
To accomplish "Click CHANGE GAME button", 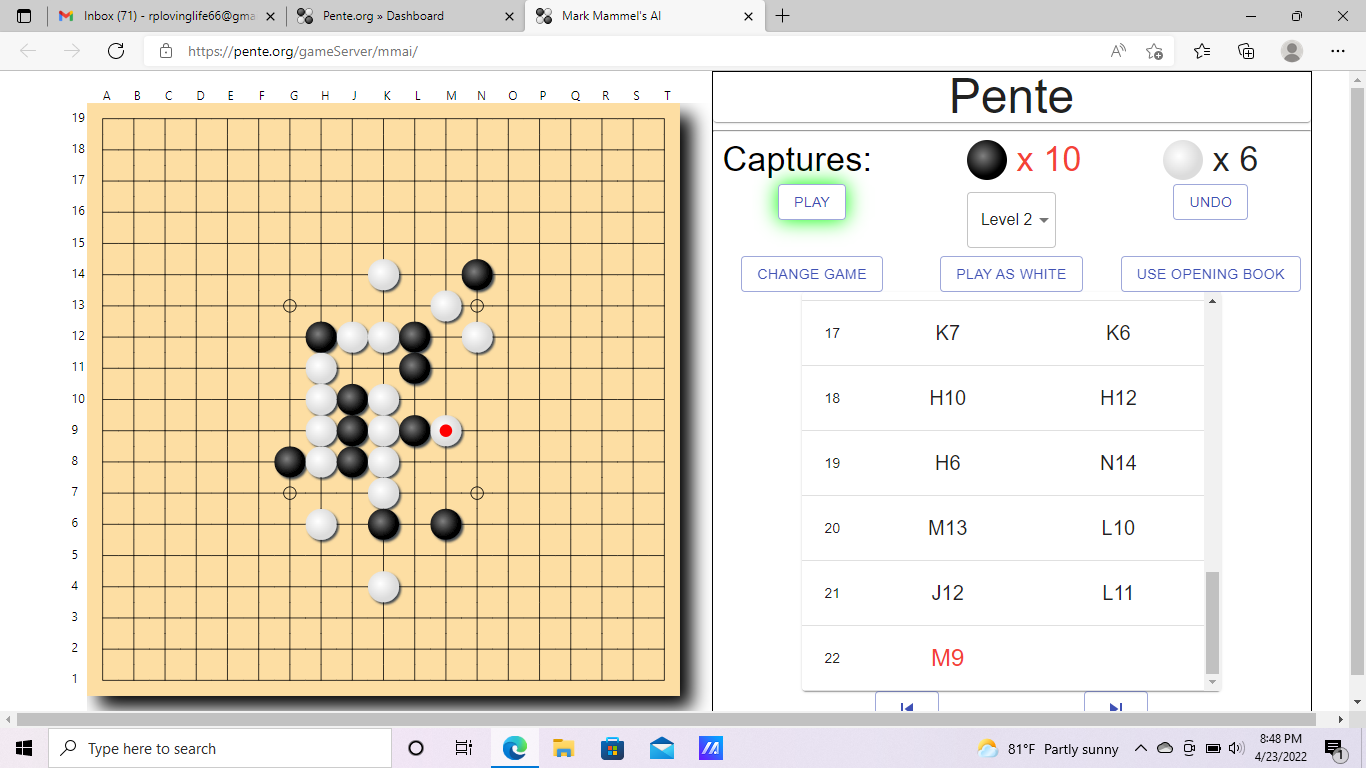I will tap(812, 274).
